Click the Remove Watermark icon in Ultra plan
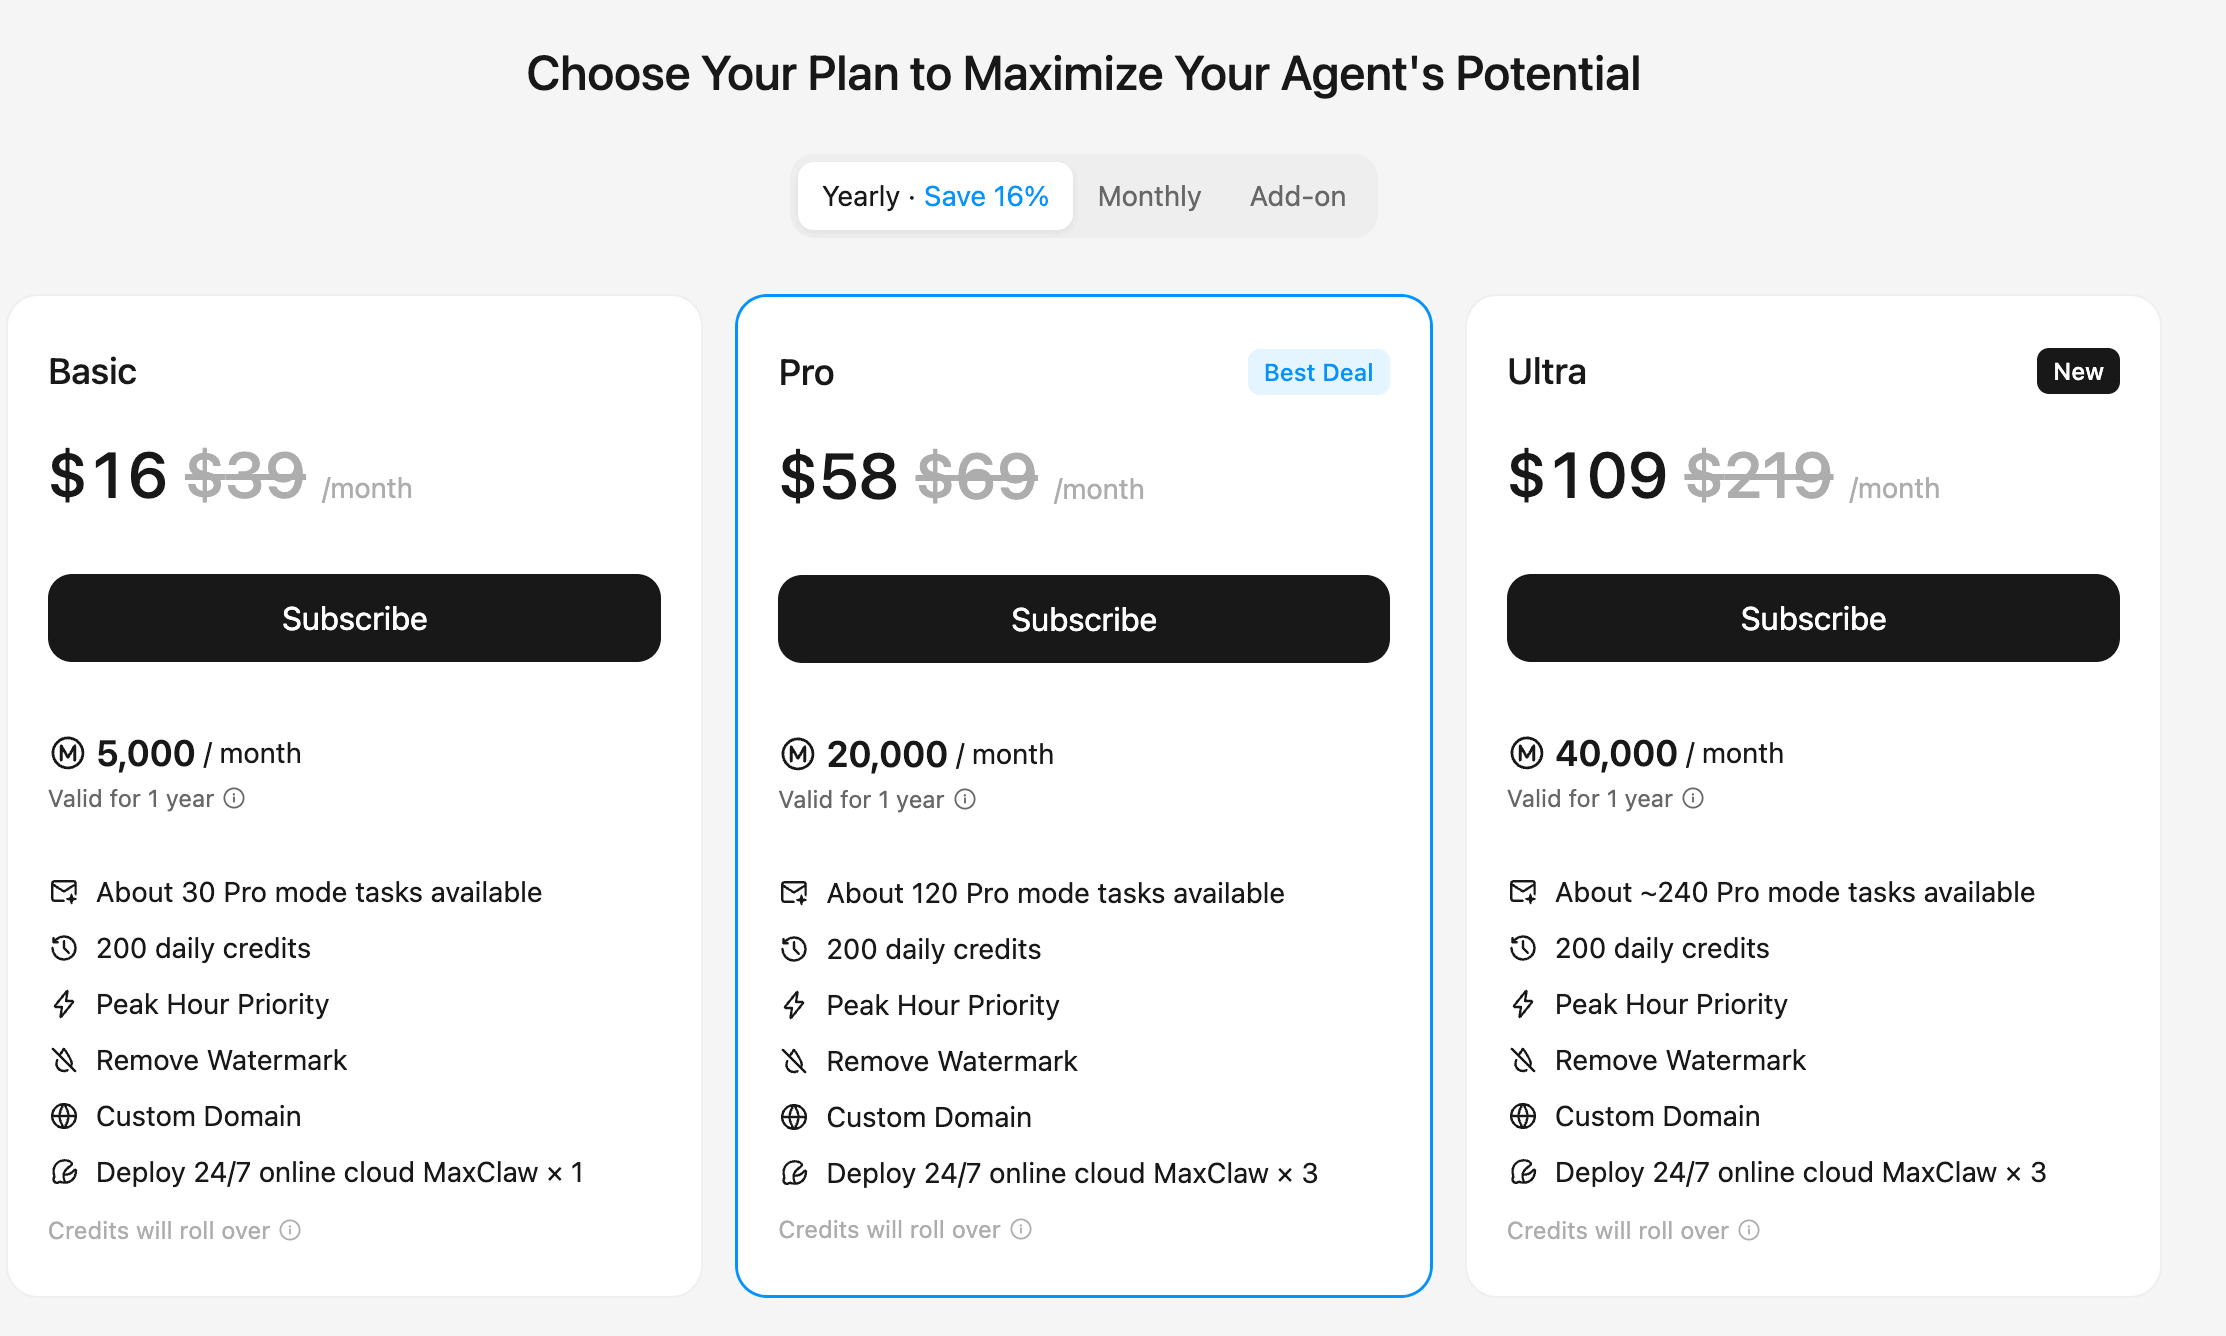The width and height of the screenshot is (2226, 1336). coord(1523,1060)
